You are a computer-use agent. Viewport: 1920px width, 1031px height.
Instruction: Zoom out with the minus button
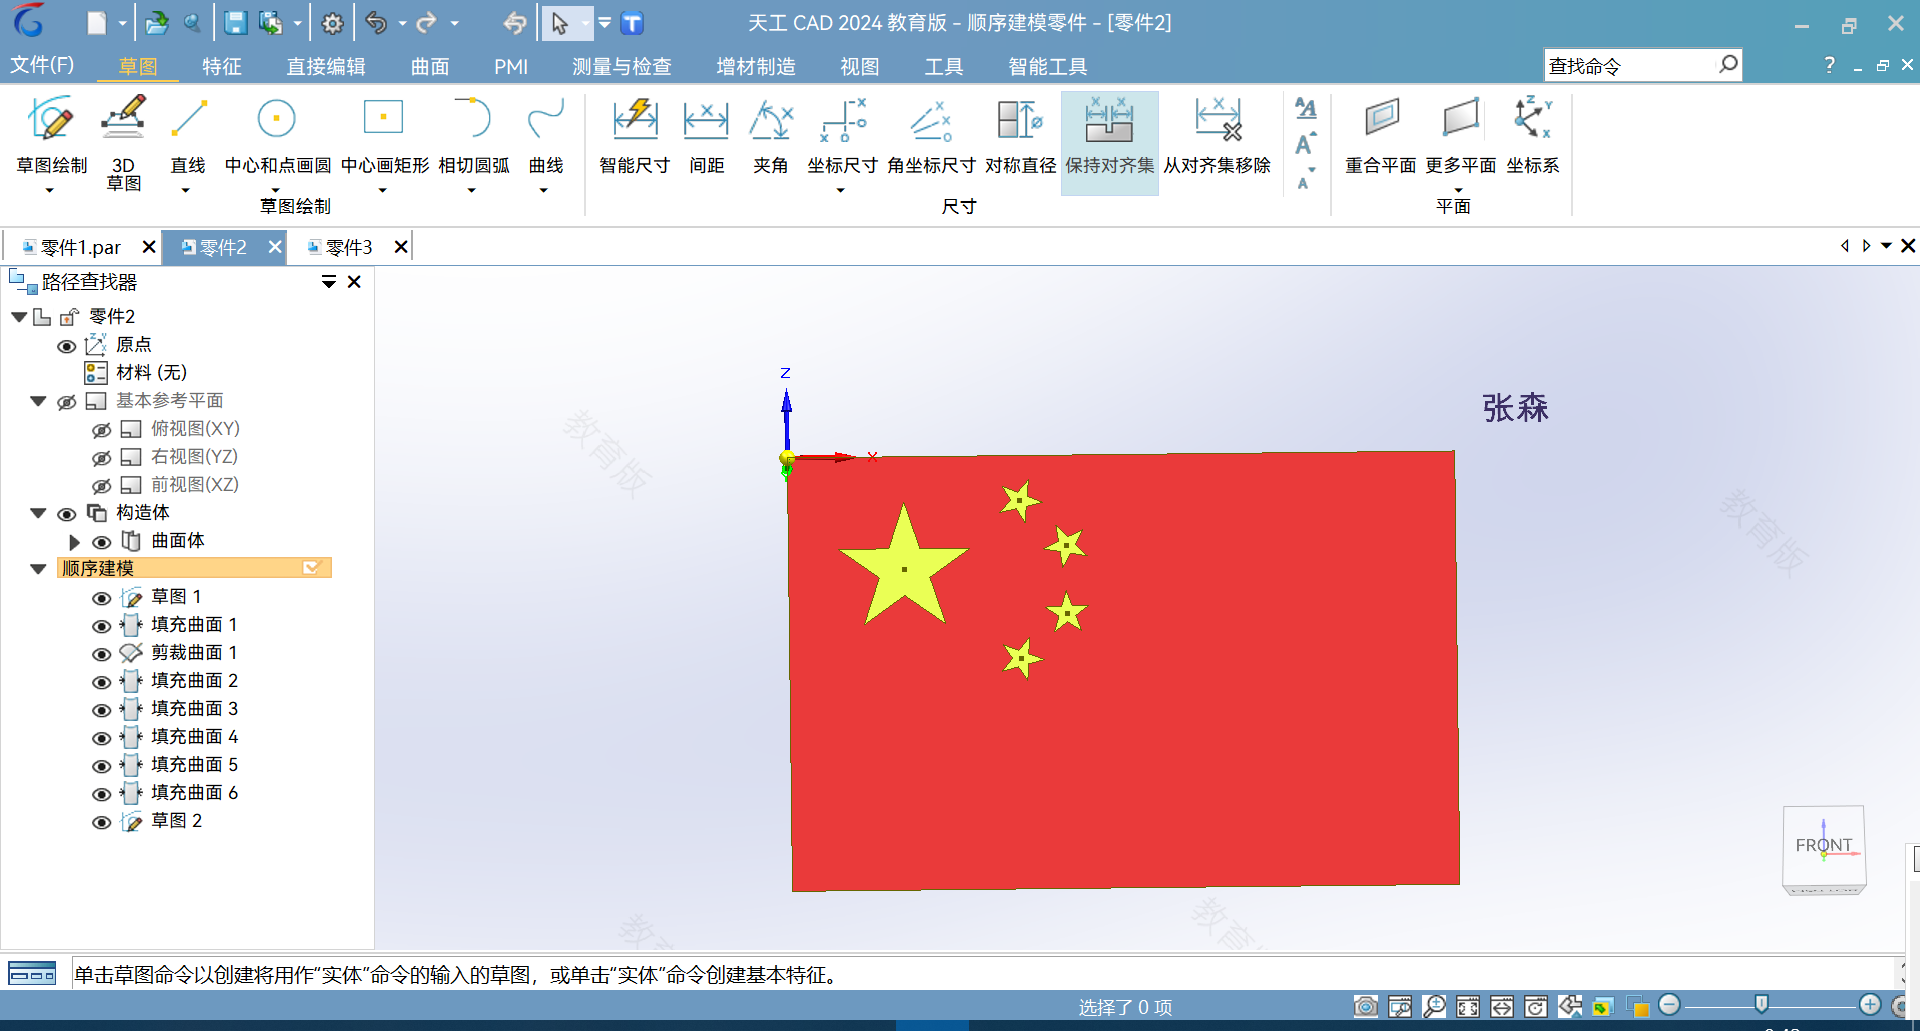1669,1005
